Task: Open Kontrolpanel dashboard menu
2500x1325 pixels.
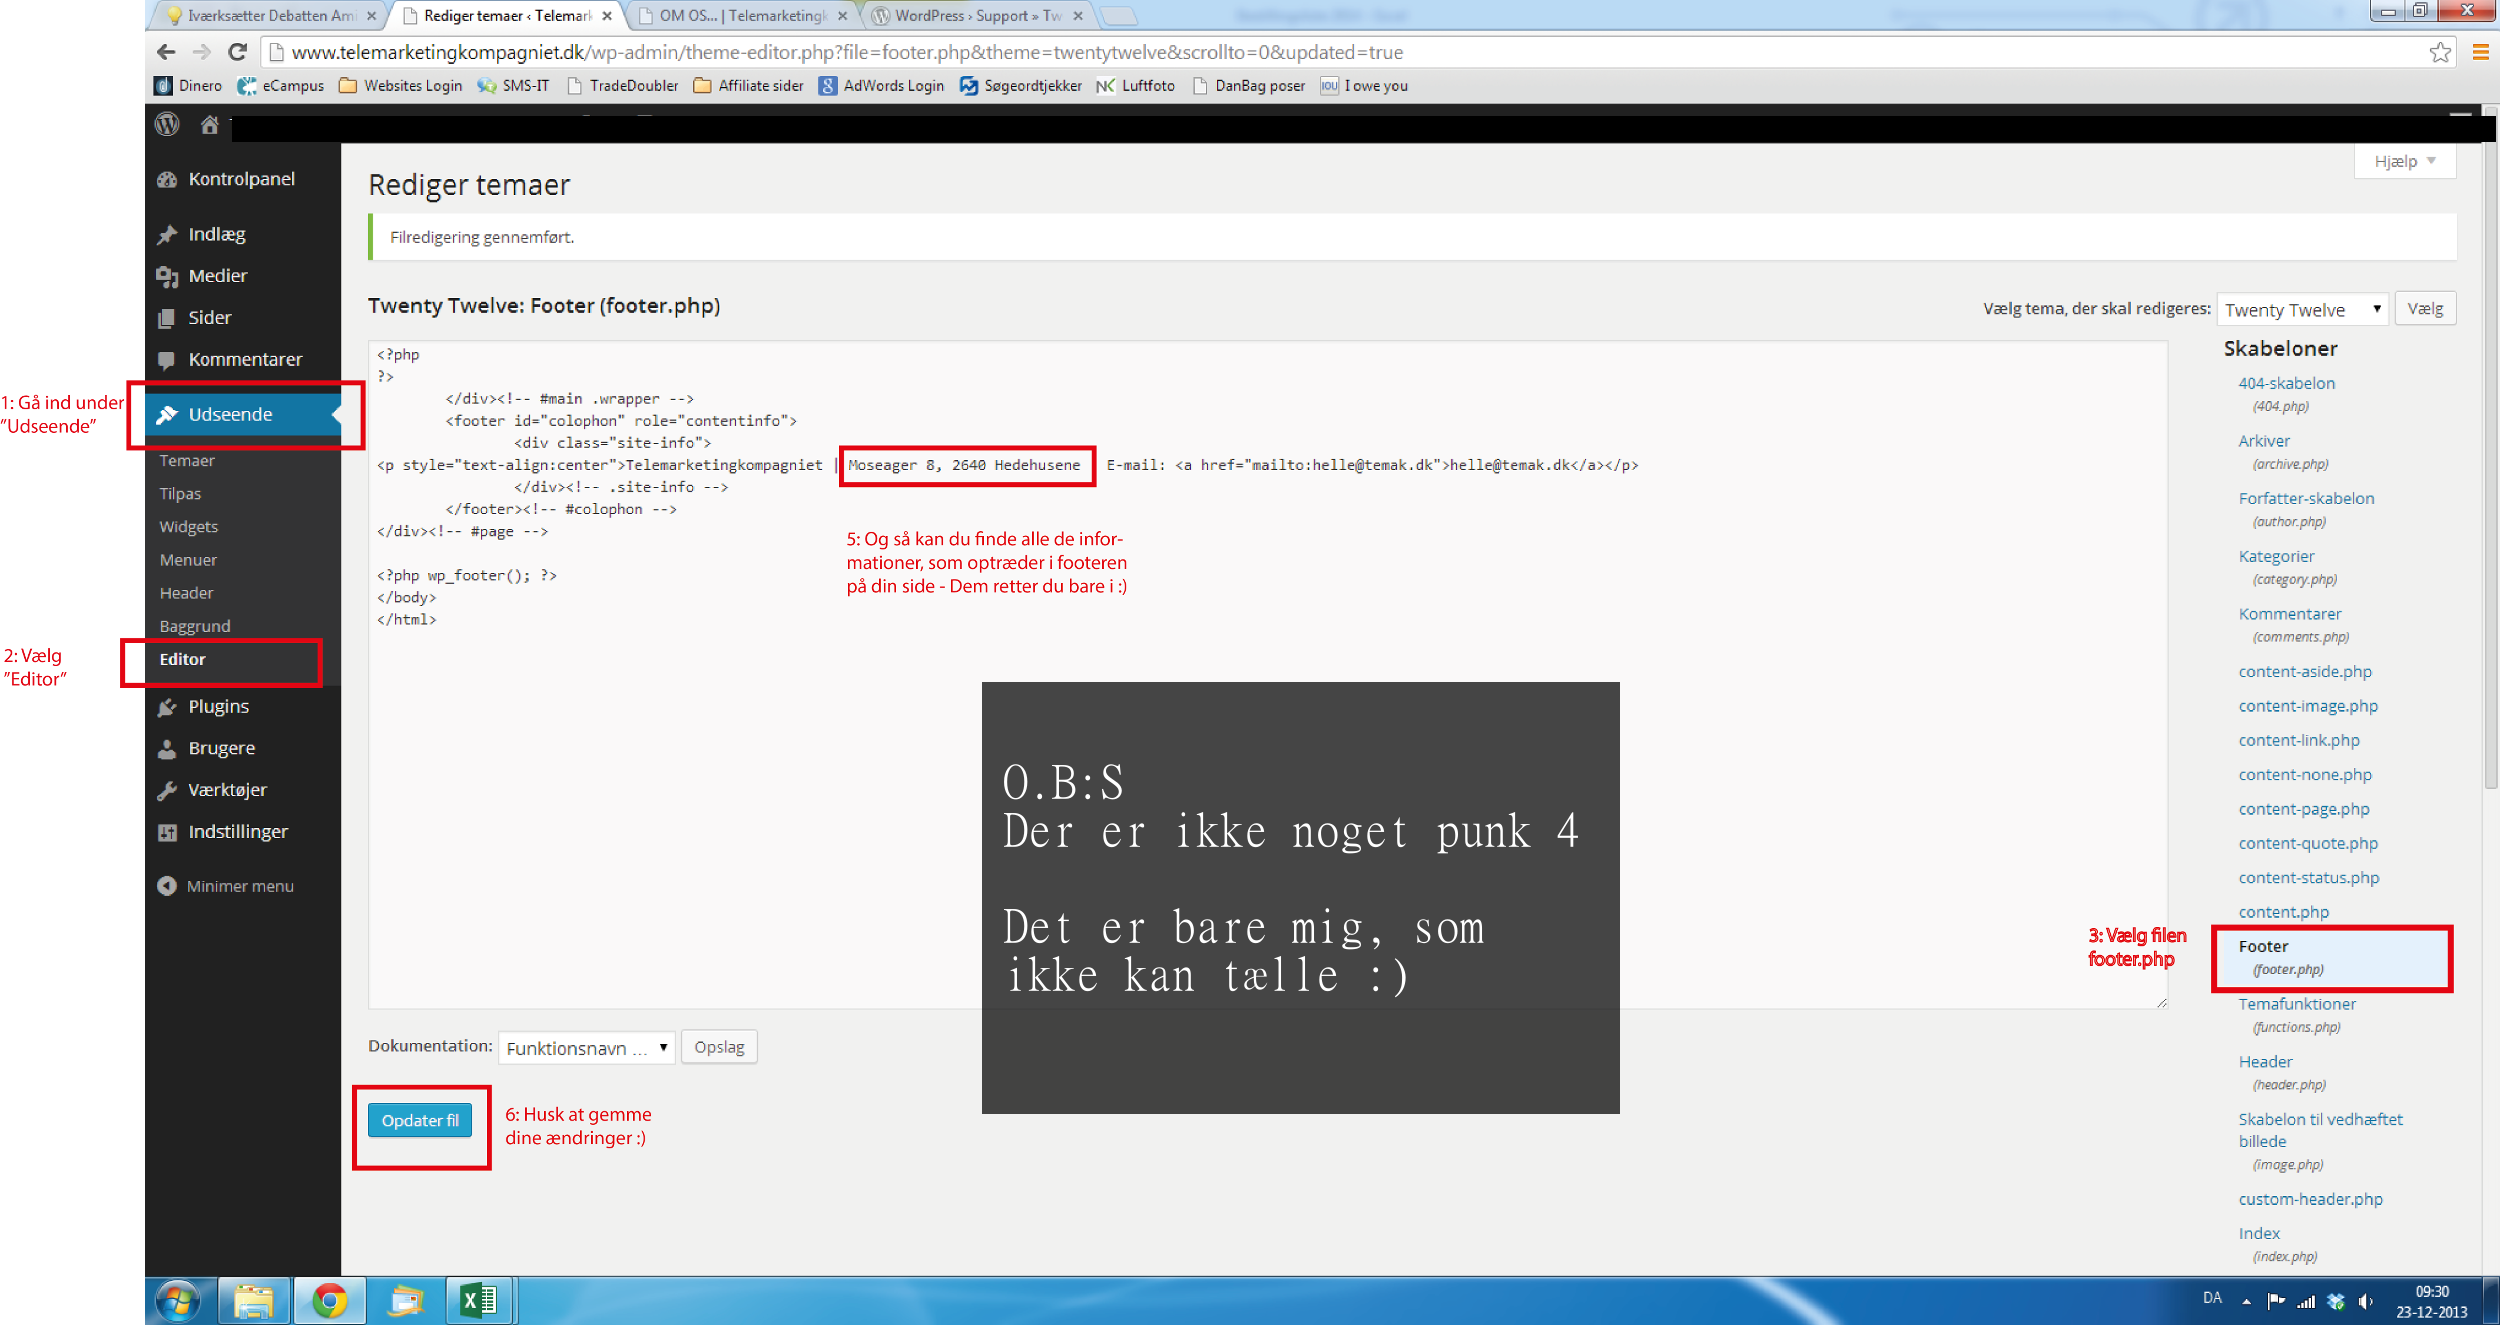Action: tap(242, 179)
